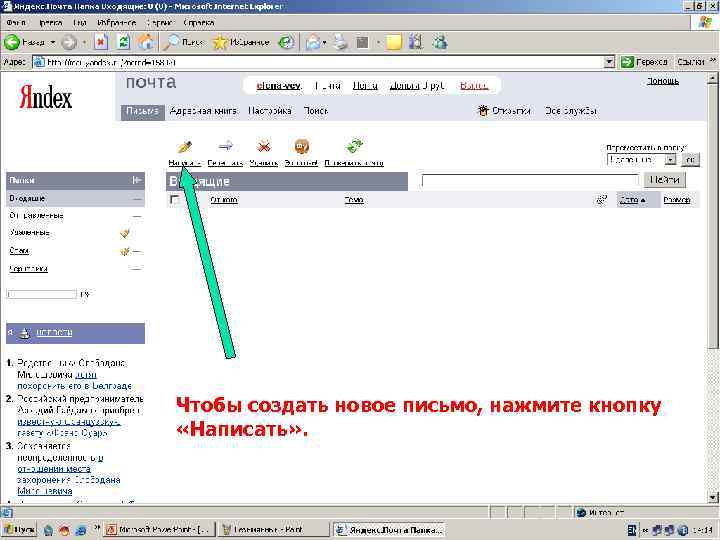Refresh the page with the green arrows icon

coord(124,43)
